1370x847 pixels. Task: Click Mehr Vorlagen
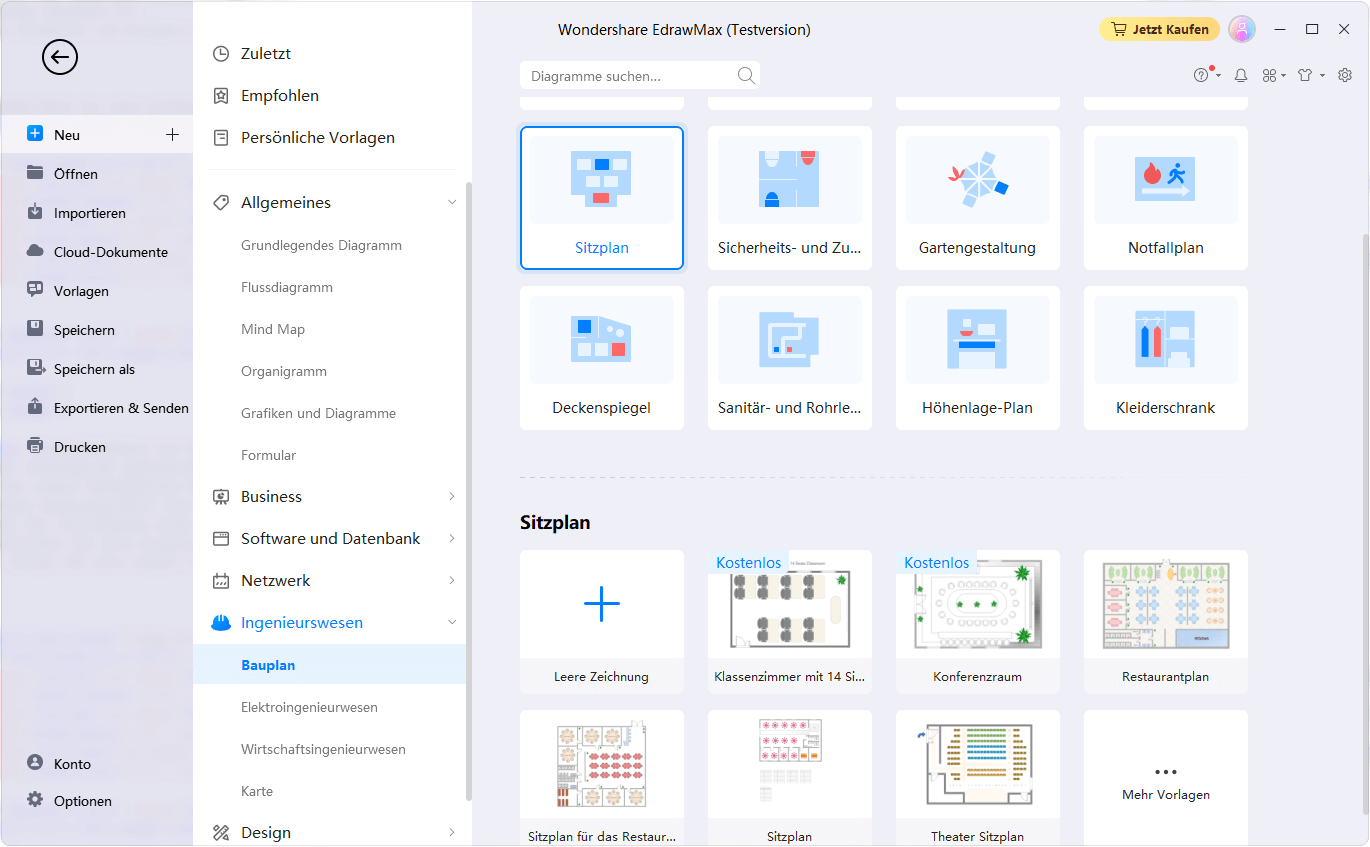(x=1166, y=778)
